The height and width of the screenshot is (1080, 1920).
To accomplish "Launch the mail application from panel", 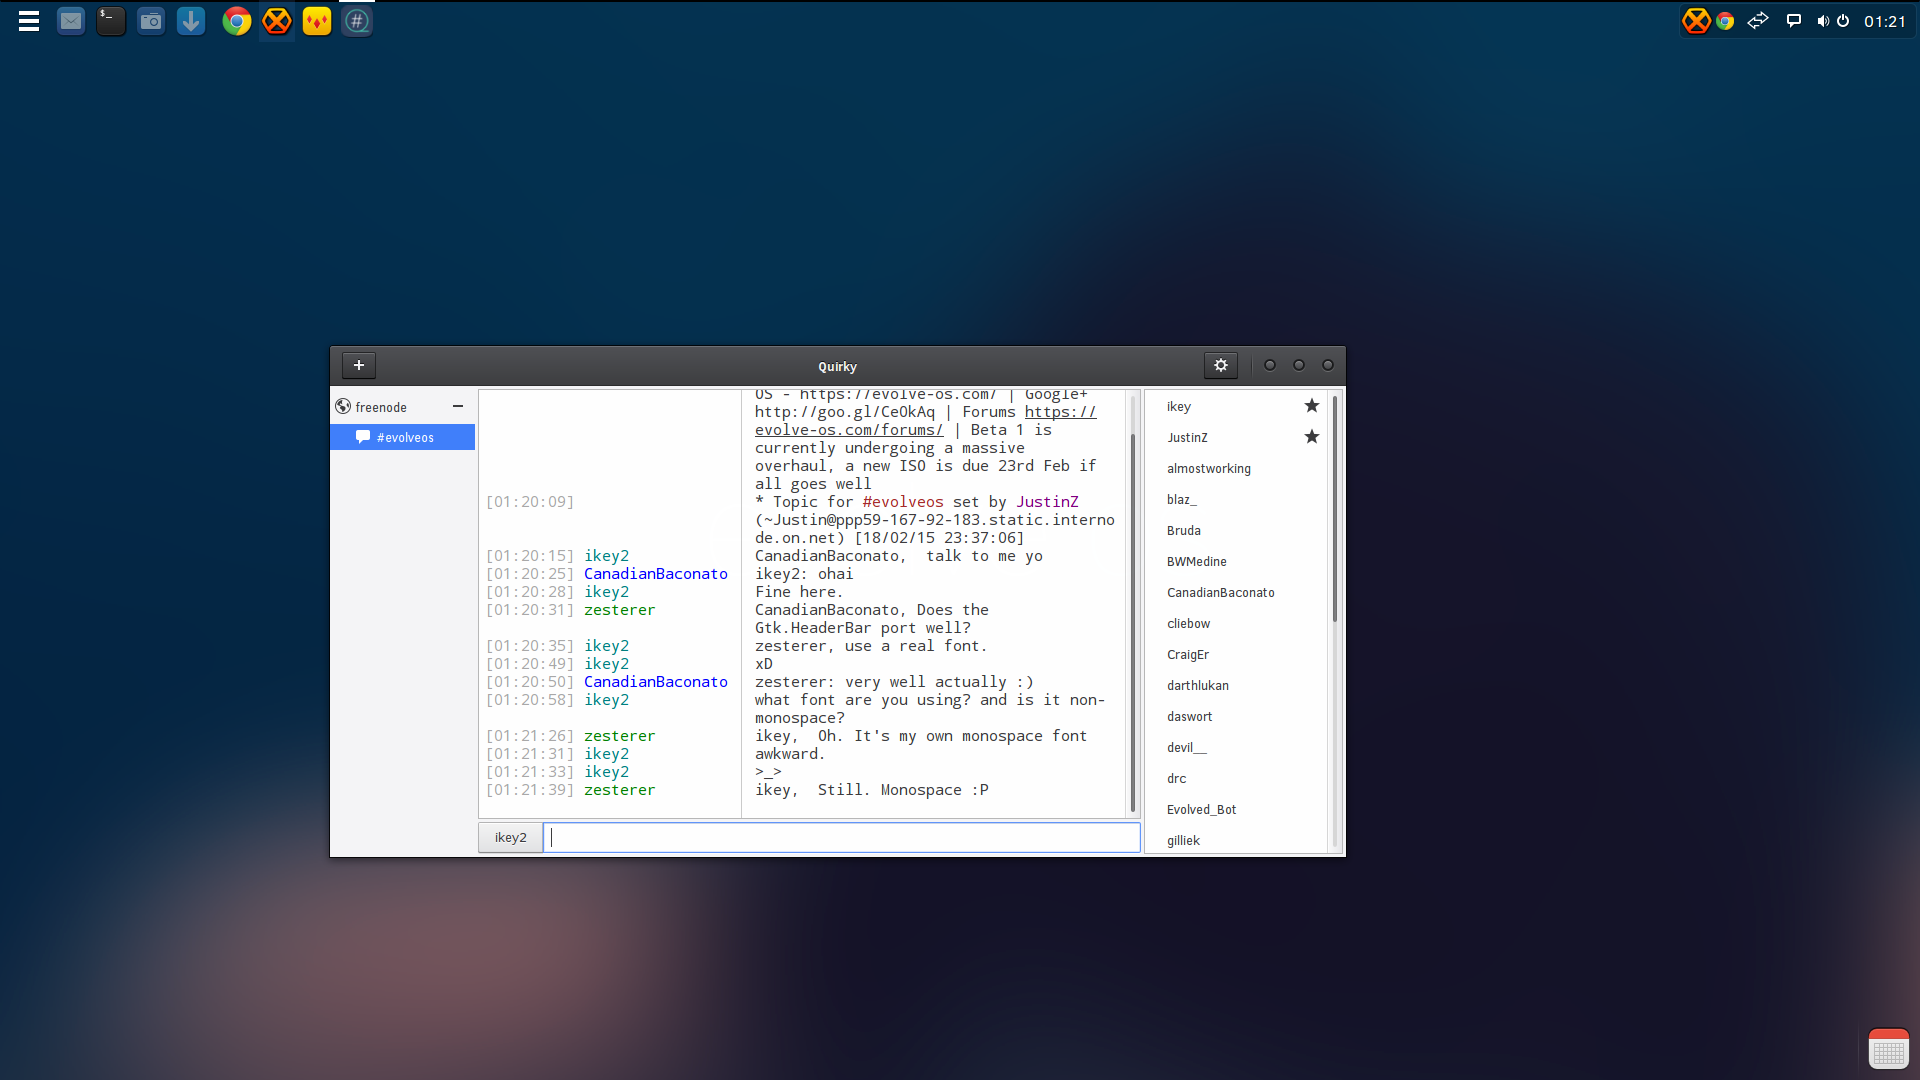I will coord(70,21).
